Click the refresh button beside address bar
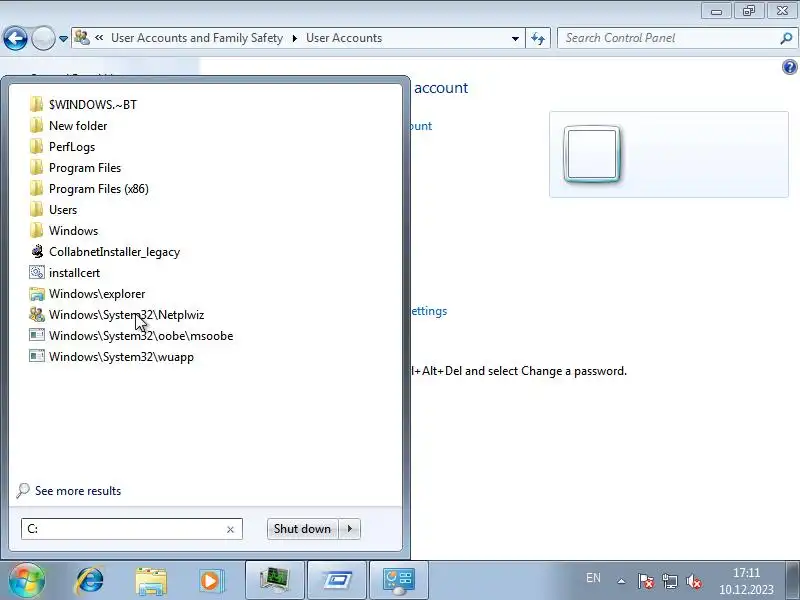This screenshot has width=800, height=600. (x=538, y=38)
